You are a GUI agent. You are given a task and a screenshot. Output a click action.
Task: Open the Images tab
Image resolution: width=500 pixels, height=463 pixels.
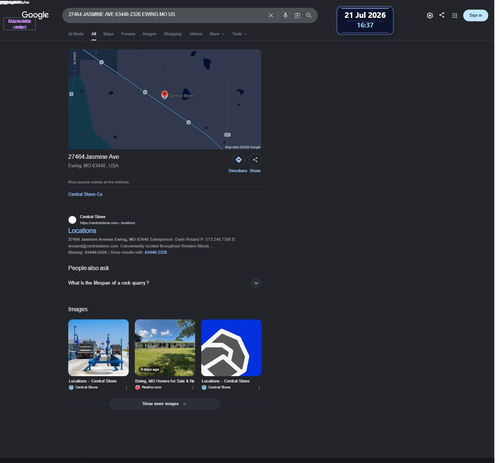pos(149,34)
